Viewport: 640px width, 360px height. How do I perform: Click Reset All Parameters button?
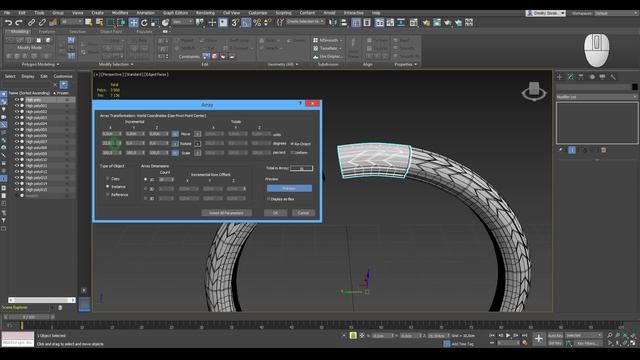pyautogui.click(x=227, y=213)
